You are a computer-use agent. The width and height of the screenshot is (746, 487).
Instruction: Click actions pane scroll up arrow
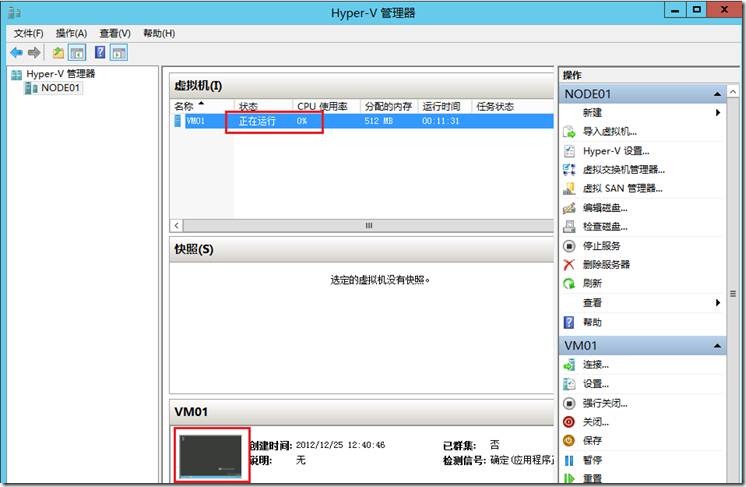pos(733,91)
